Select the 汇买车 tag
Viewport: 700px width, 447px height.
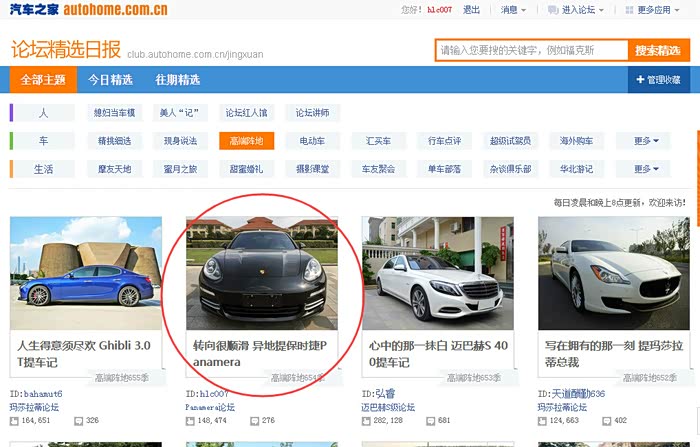[x=378, y=141]
